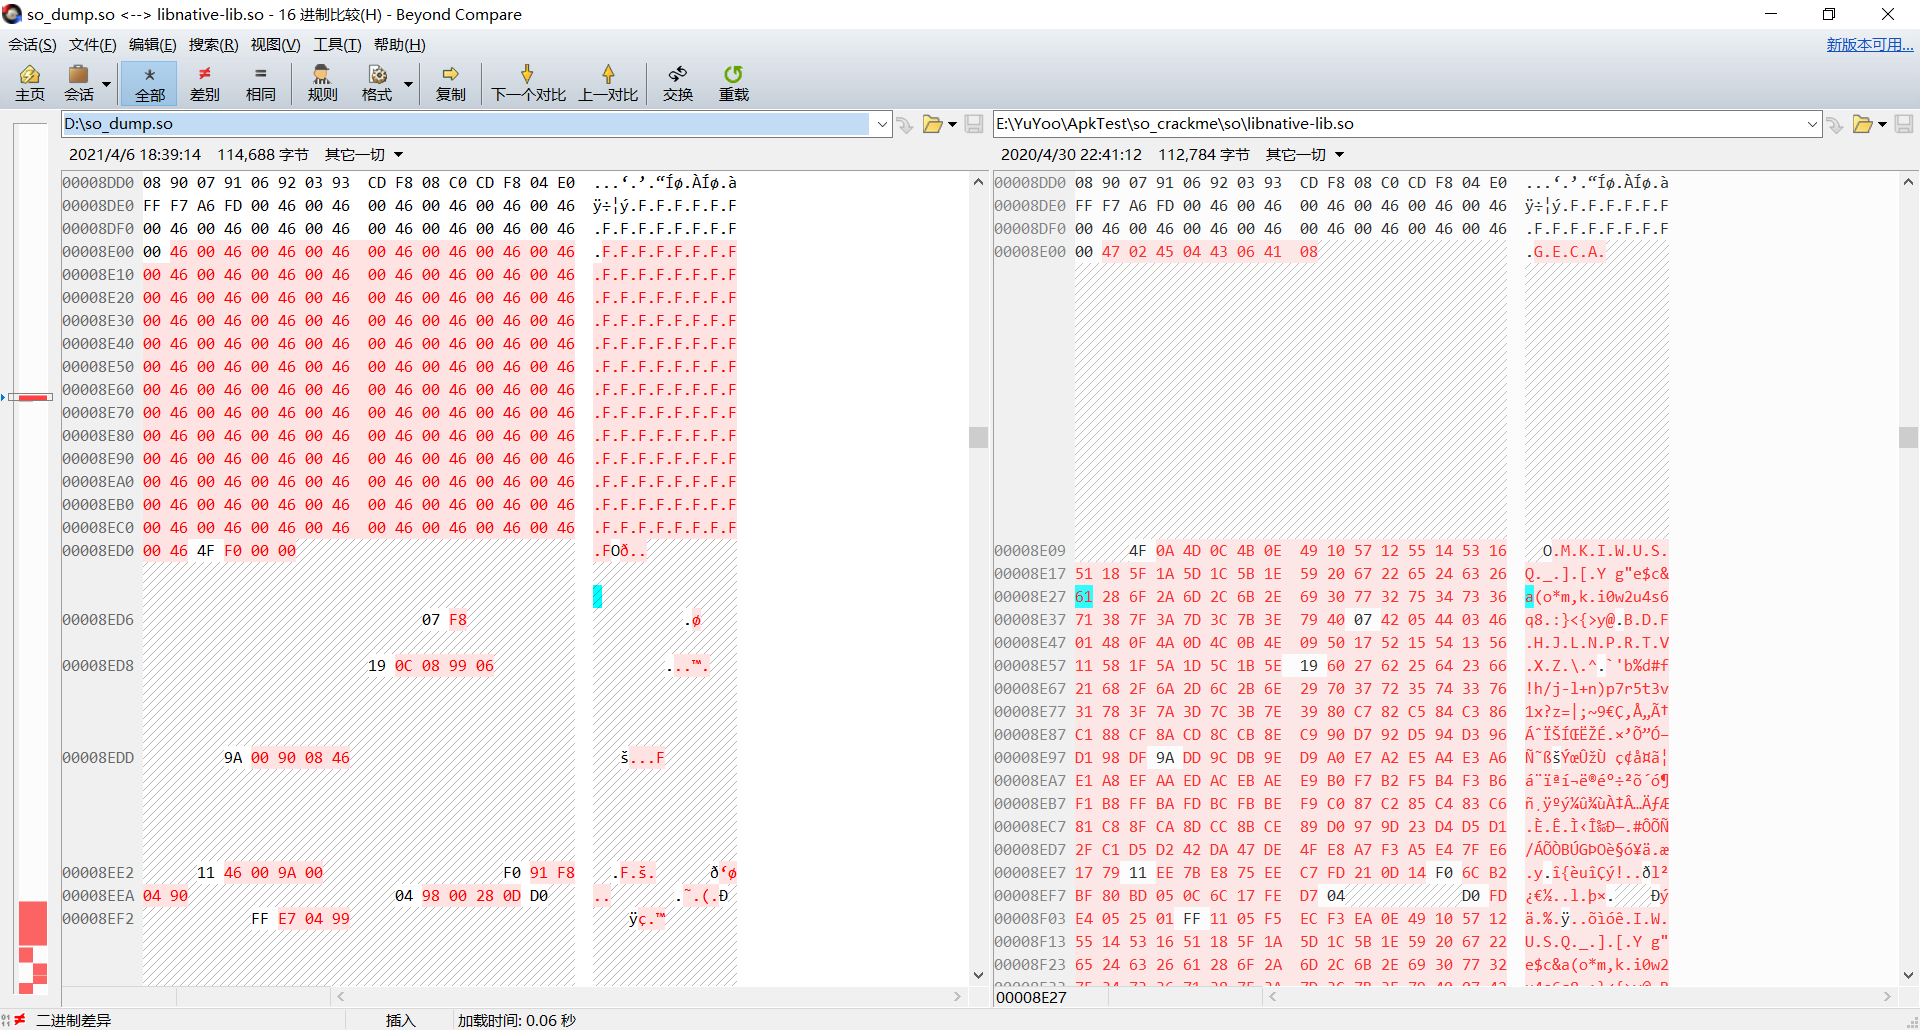Click right pane browse arrow icon

coord(1835,124)
